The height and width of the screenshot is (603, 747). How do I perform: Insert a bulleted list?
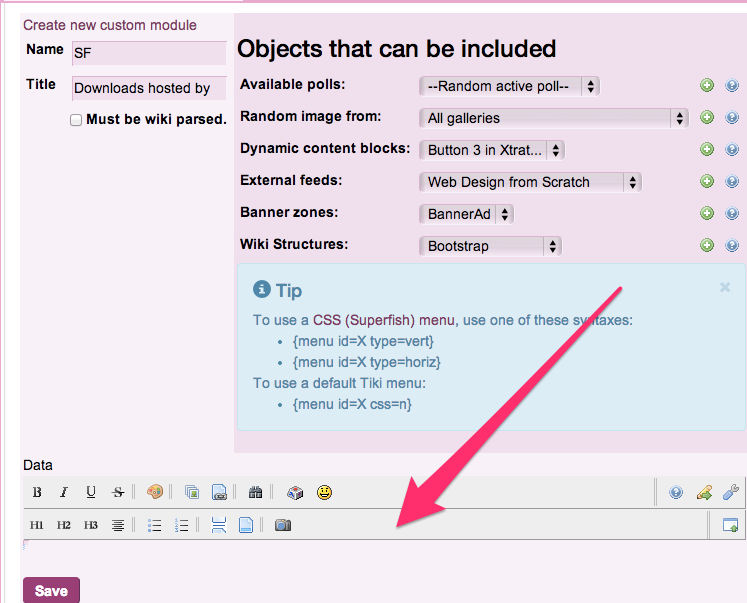(155, 525)
